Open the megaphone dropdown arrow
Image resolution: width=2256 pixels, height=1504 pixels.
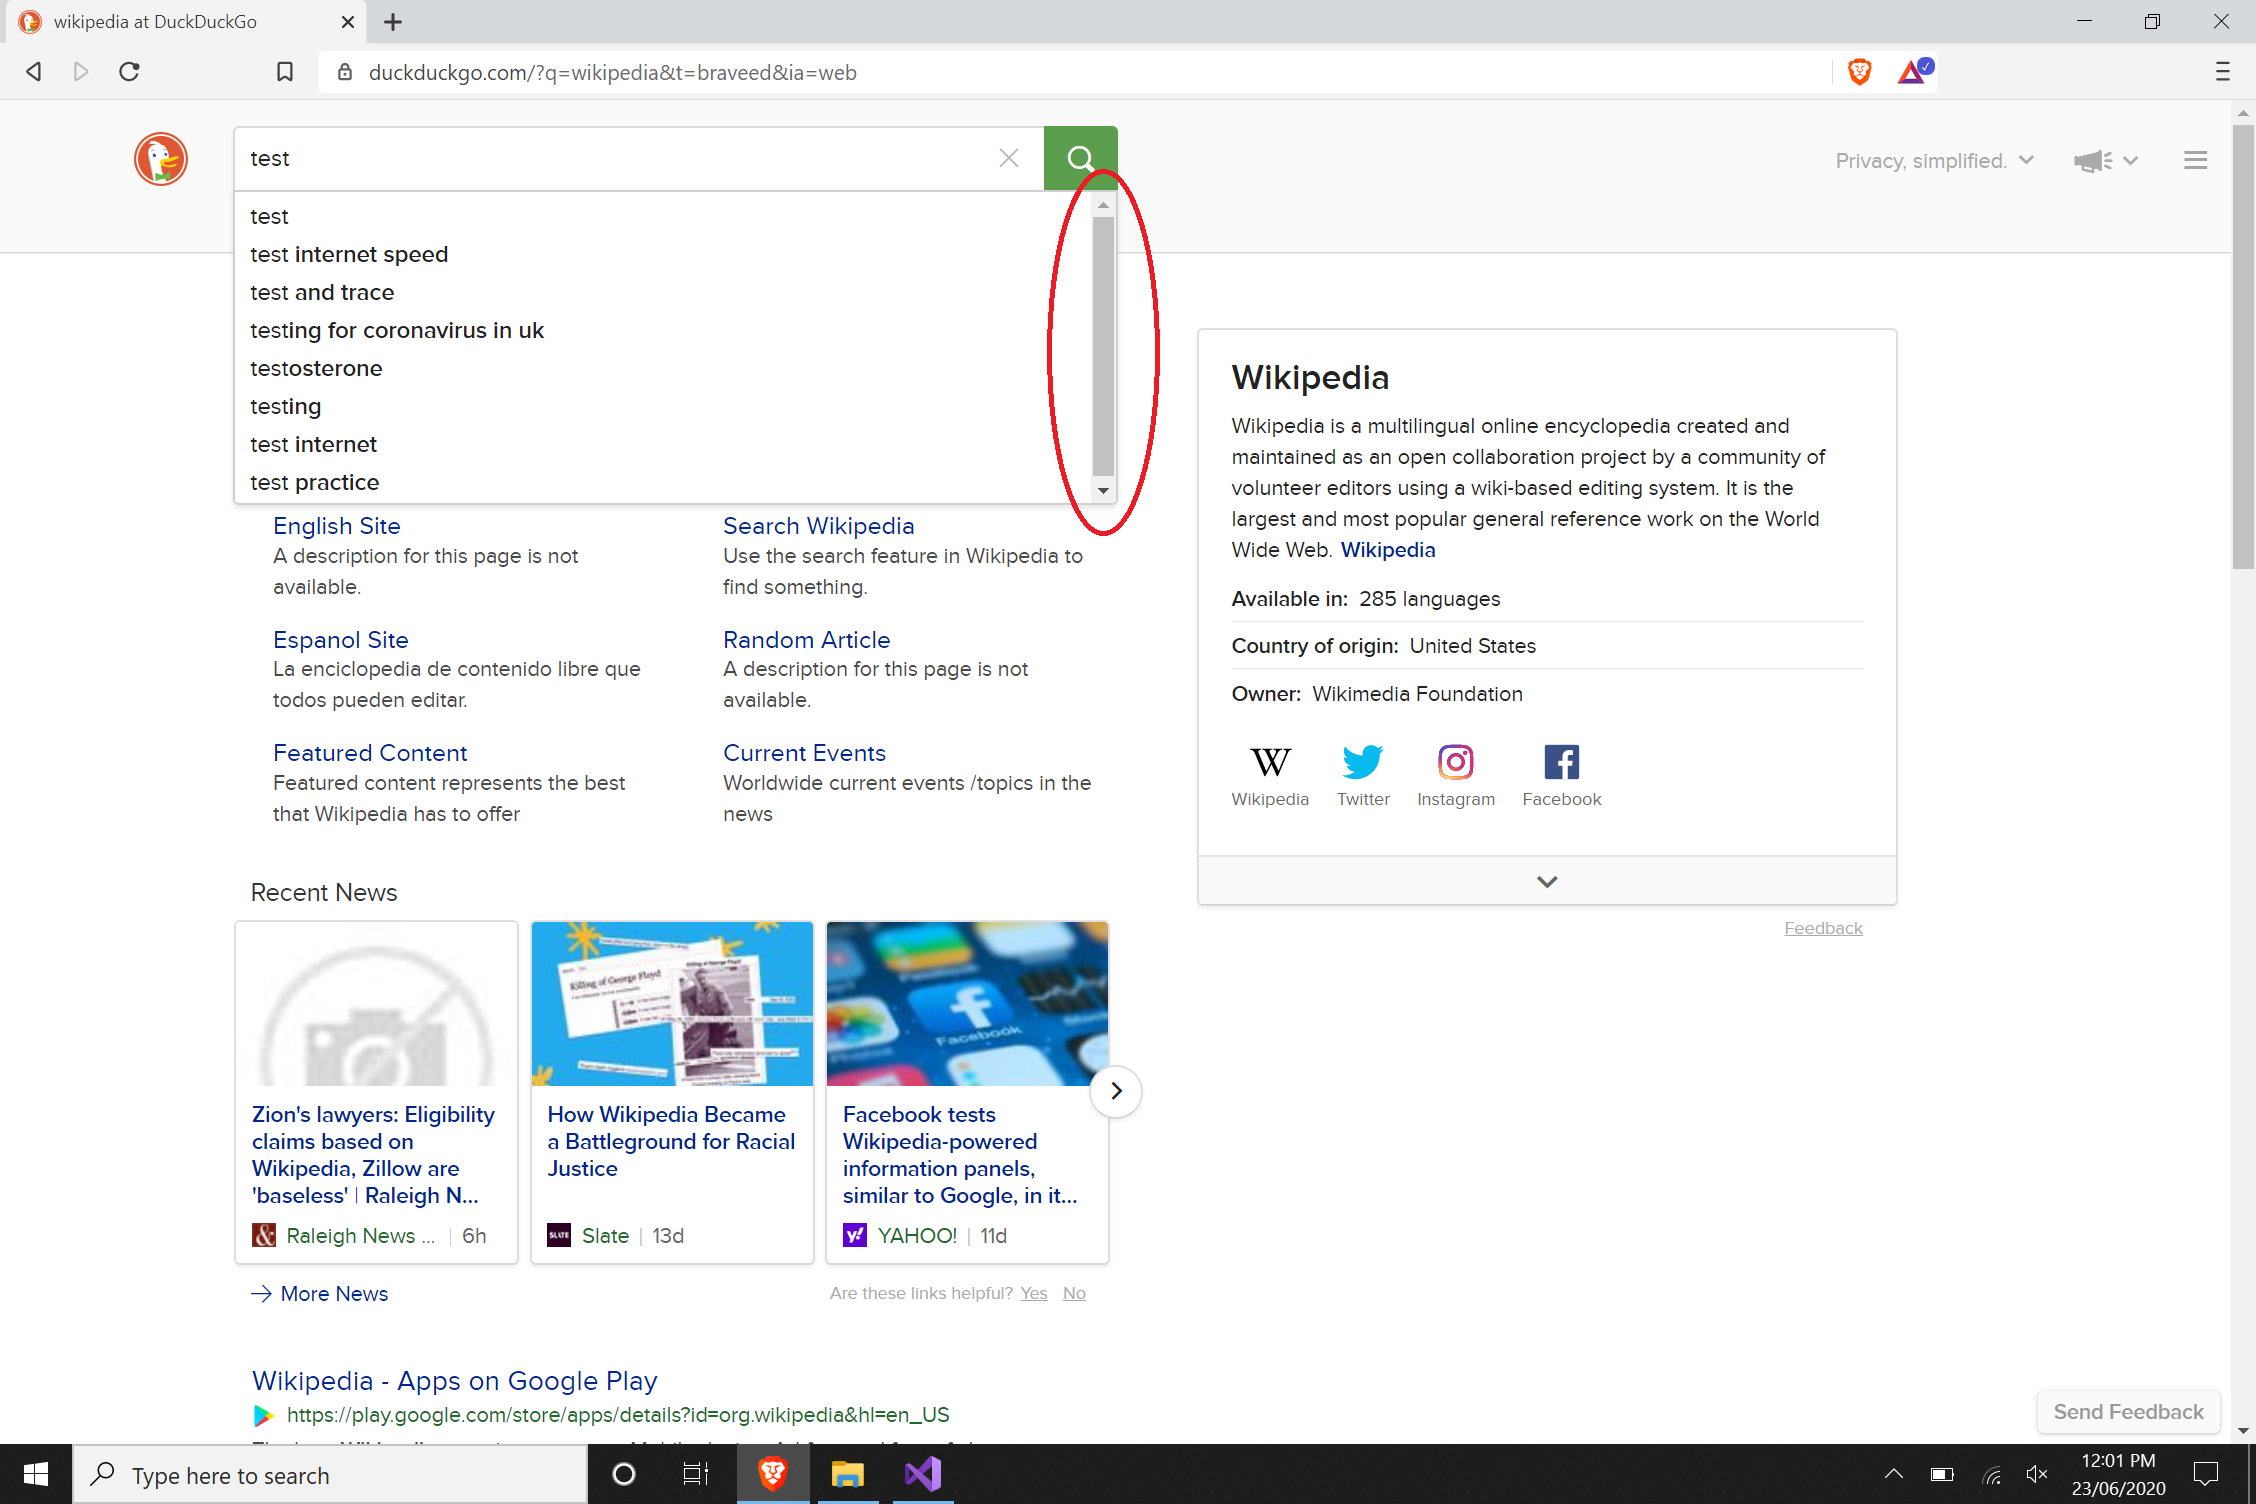2131,160
